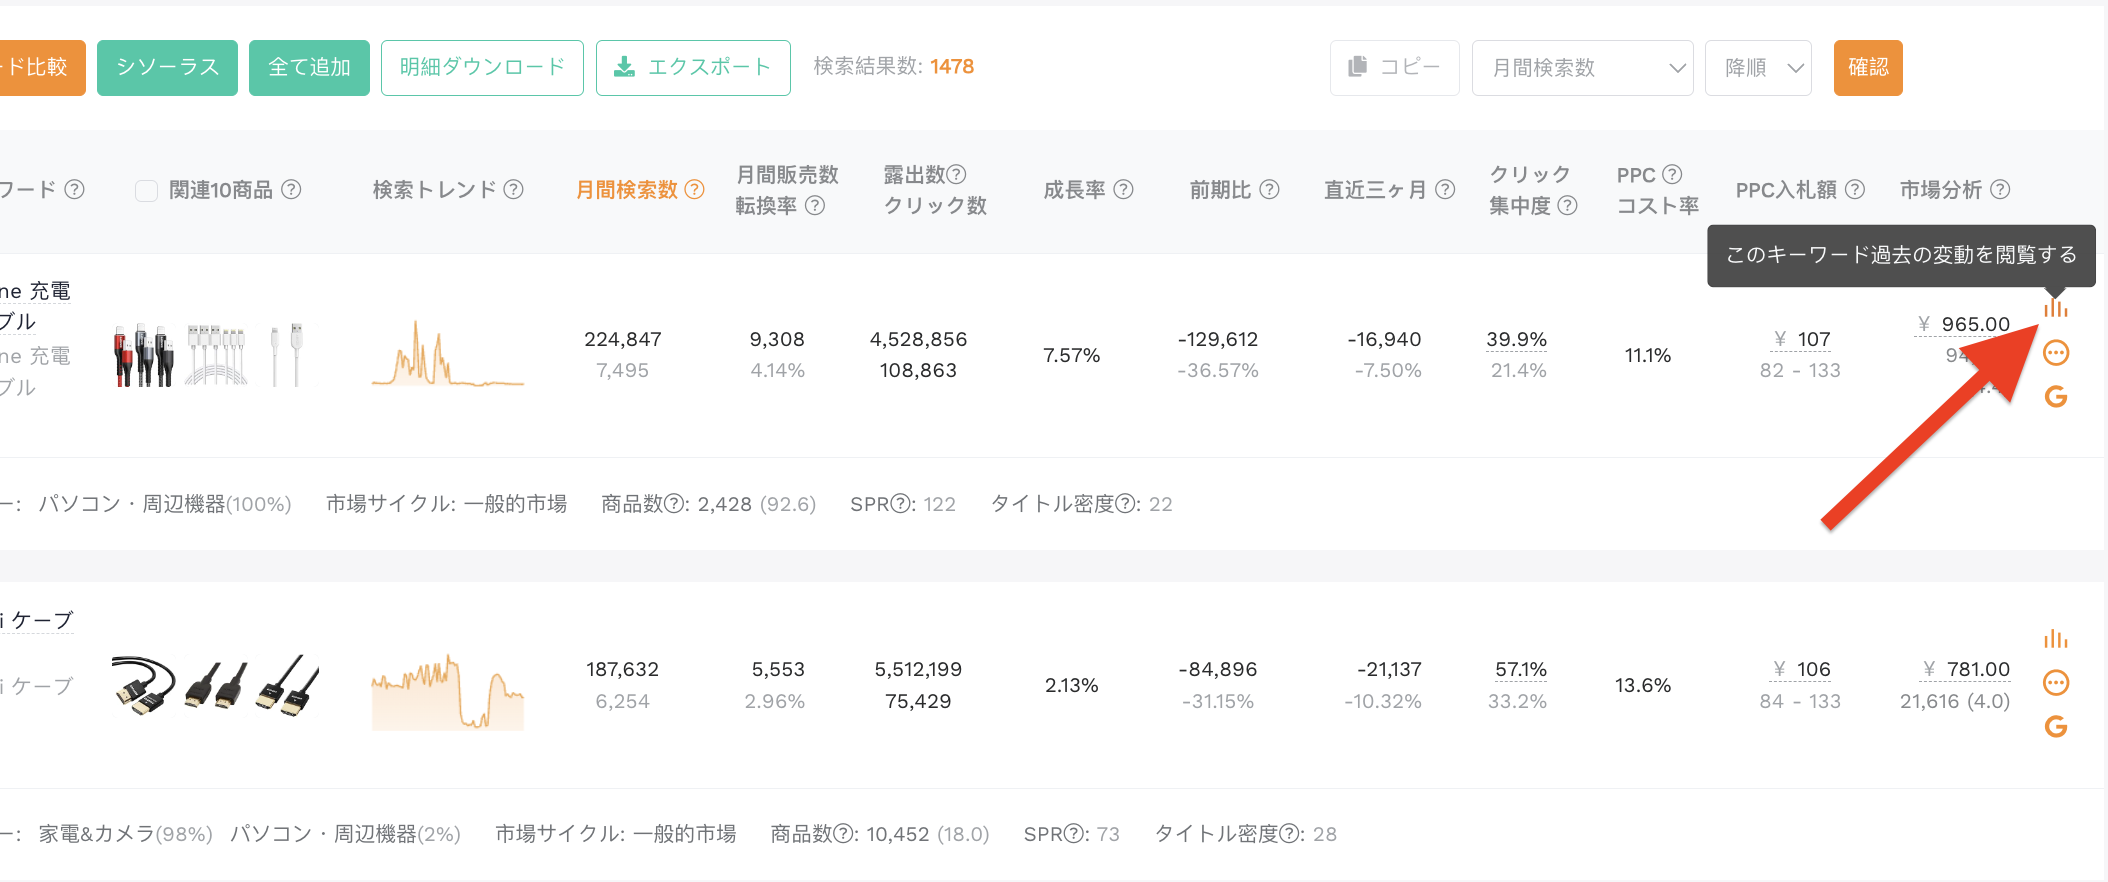The width and height of the screenshot is (2108, 882).
Task: Sort by the orange 月間検索数 column header
Action: 627,189
